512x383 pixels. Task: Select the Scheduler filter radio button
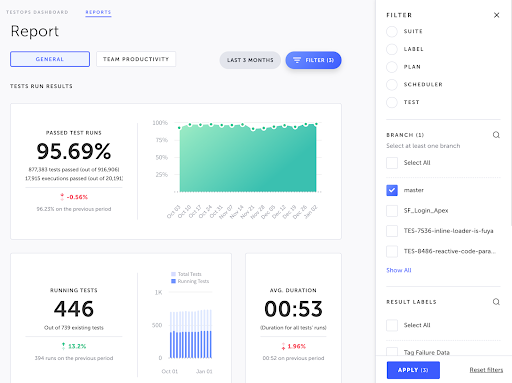click(x=392, y=84)
